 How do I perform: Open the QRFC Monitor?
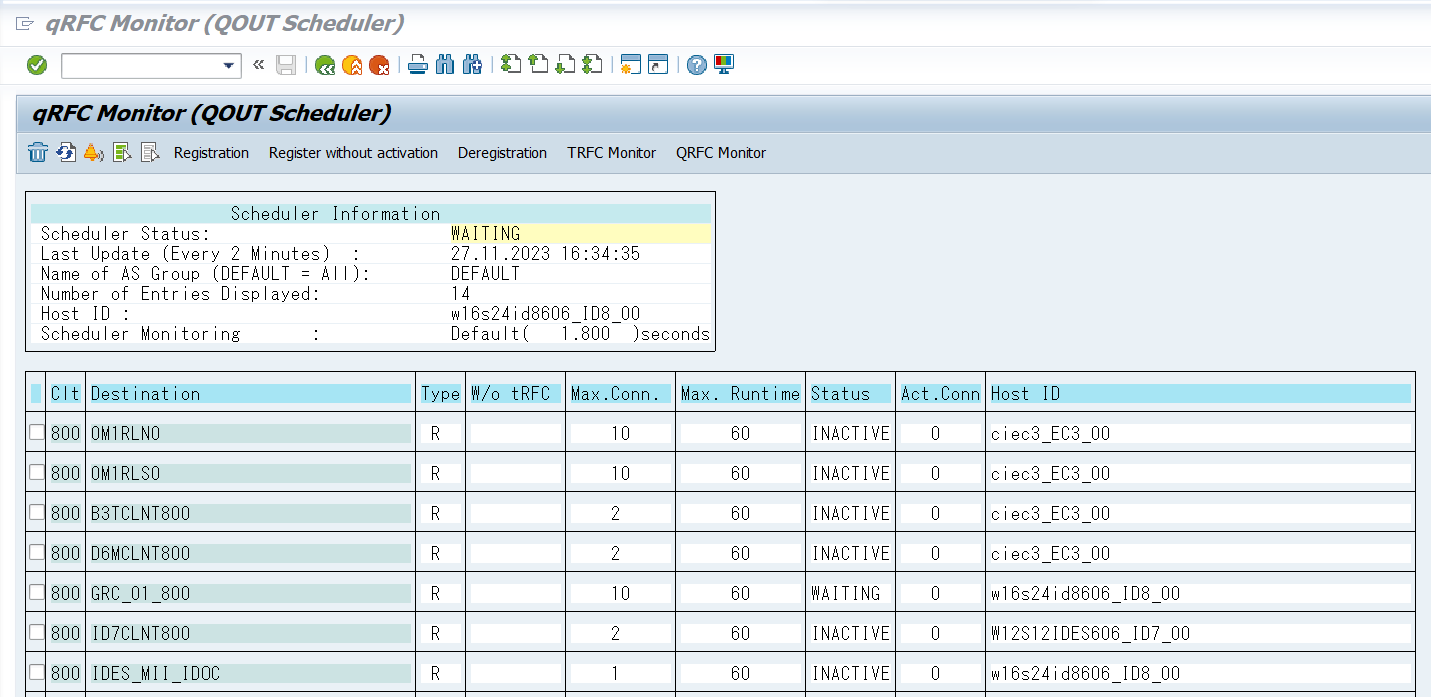coord(720,153)
